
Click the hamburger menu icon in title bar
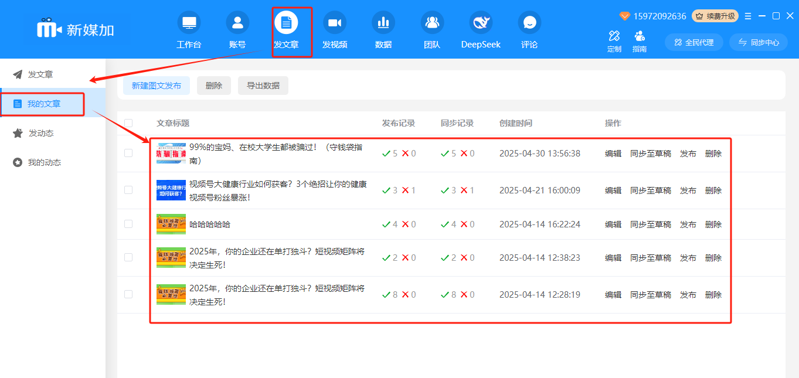coord(748,16)
